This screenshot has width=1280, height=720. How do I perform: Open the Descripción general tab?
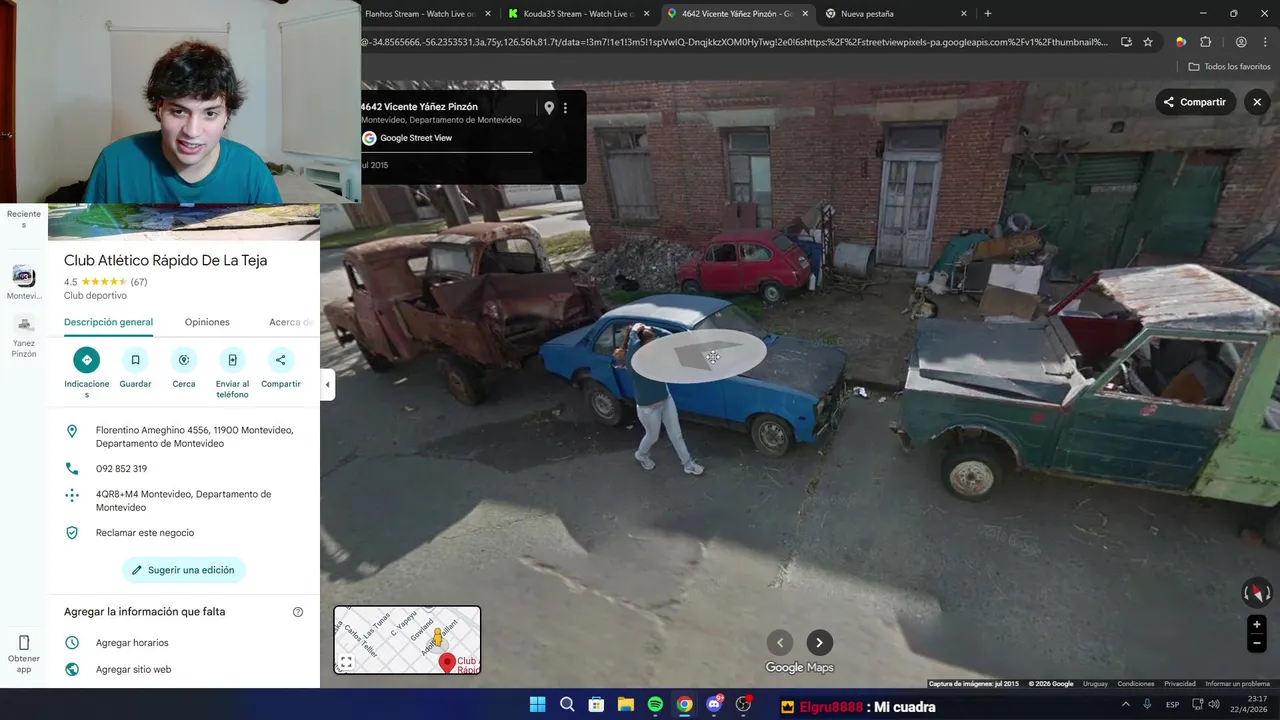click(x=108, y=322)
